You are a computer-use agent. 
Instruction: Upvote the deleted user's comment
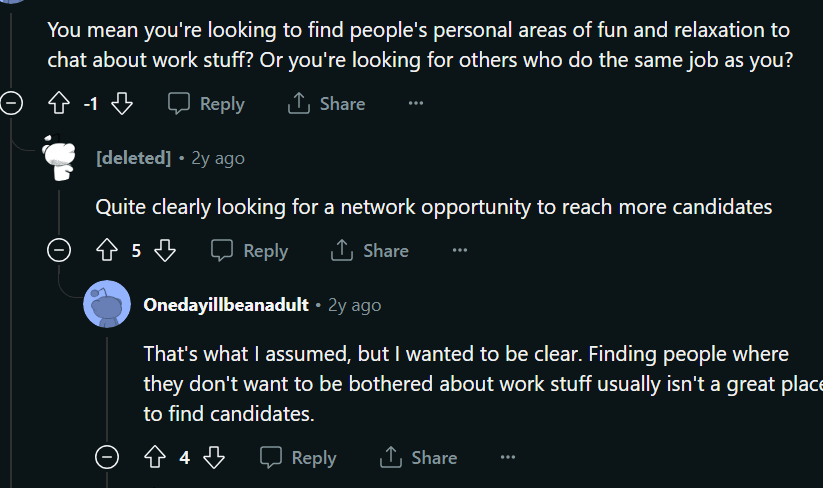(106, 250)
